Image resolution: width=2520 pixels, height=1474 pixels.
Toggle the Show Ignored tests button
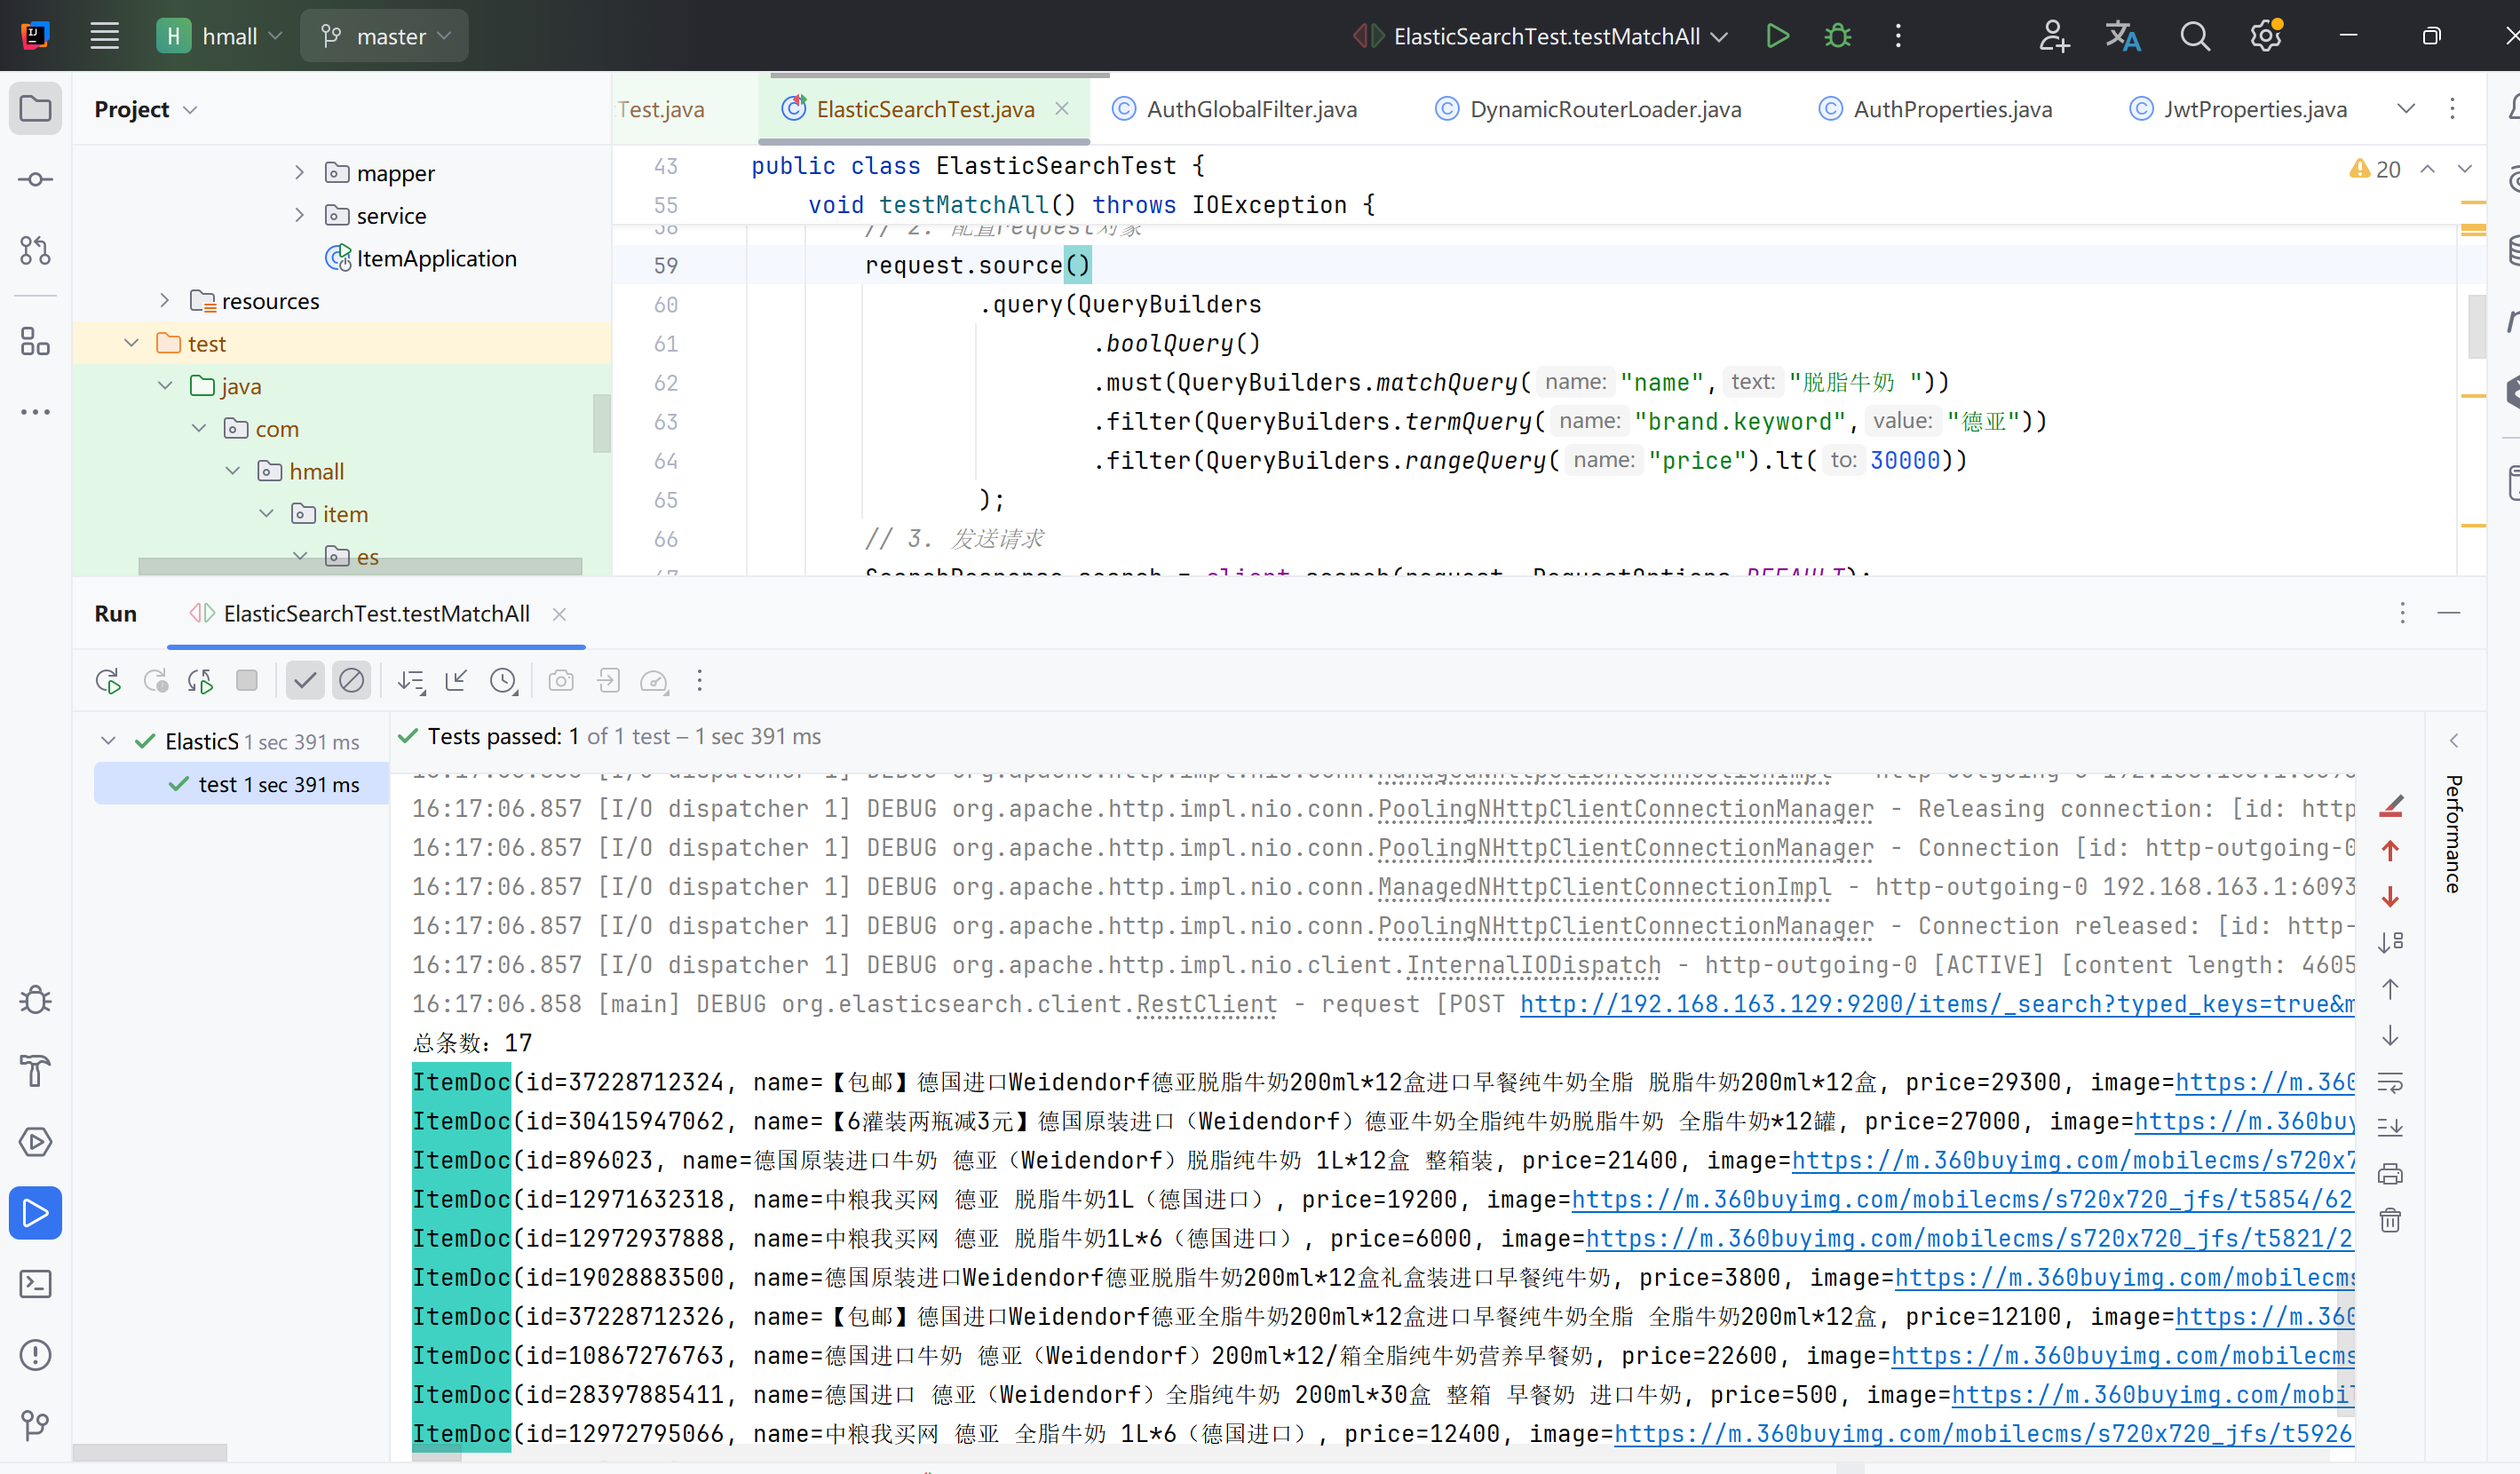(351, 681)
